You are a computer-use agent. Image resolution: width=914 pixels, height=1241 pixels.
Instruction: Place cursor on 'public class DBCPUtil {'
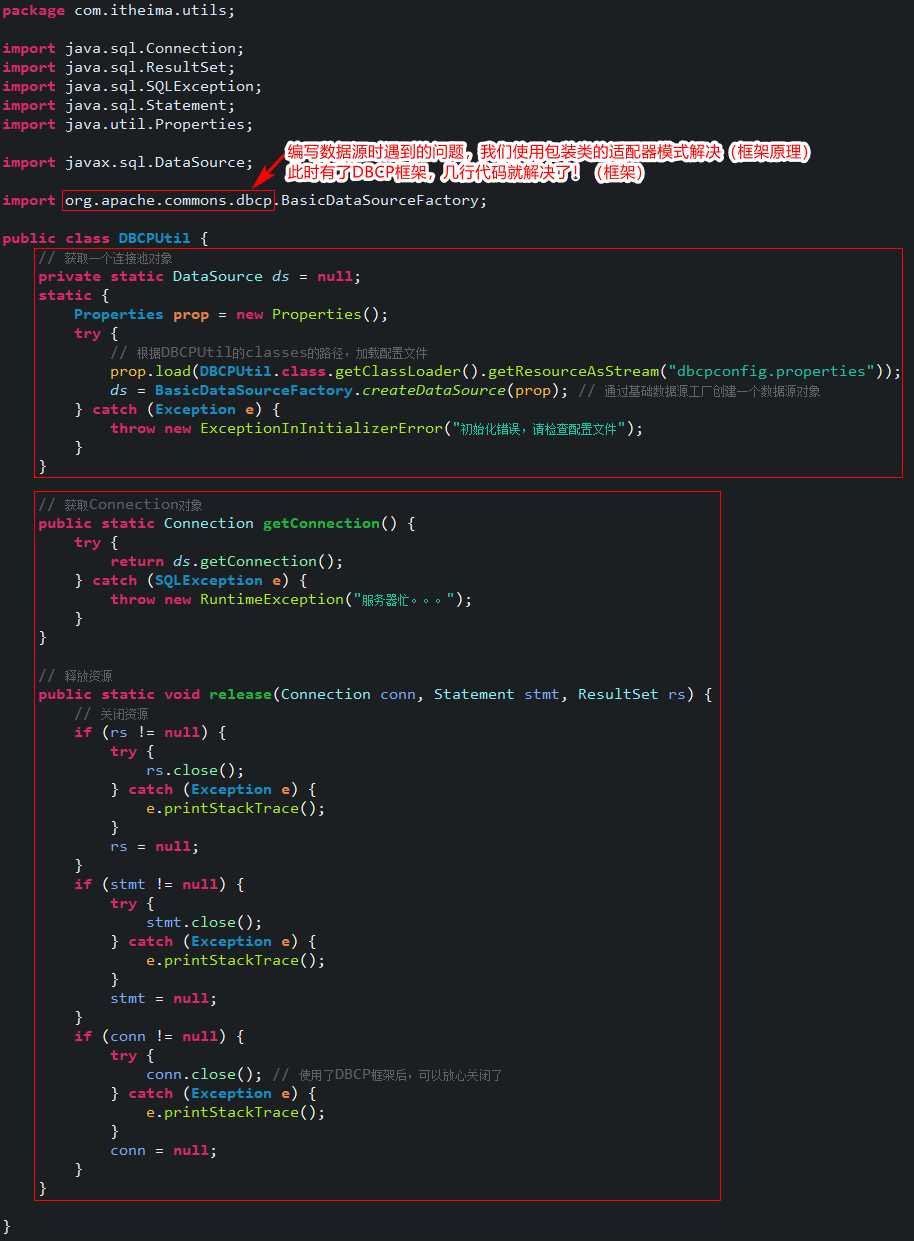coord(105,238)
